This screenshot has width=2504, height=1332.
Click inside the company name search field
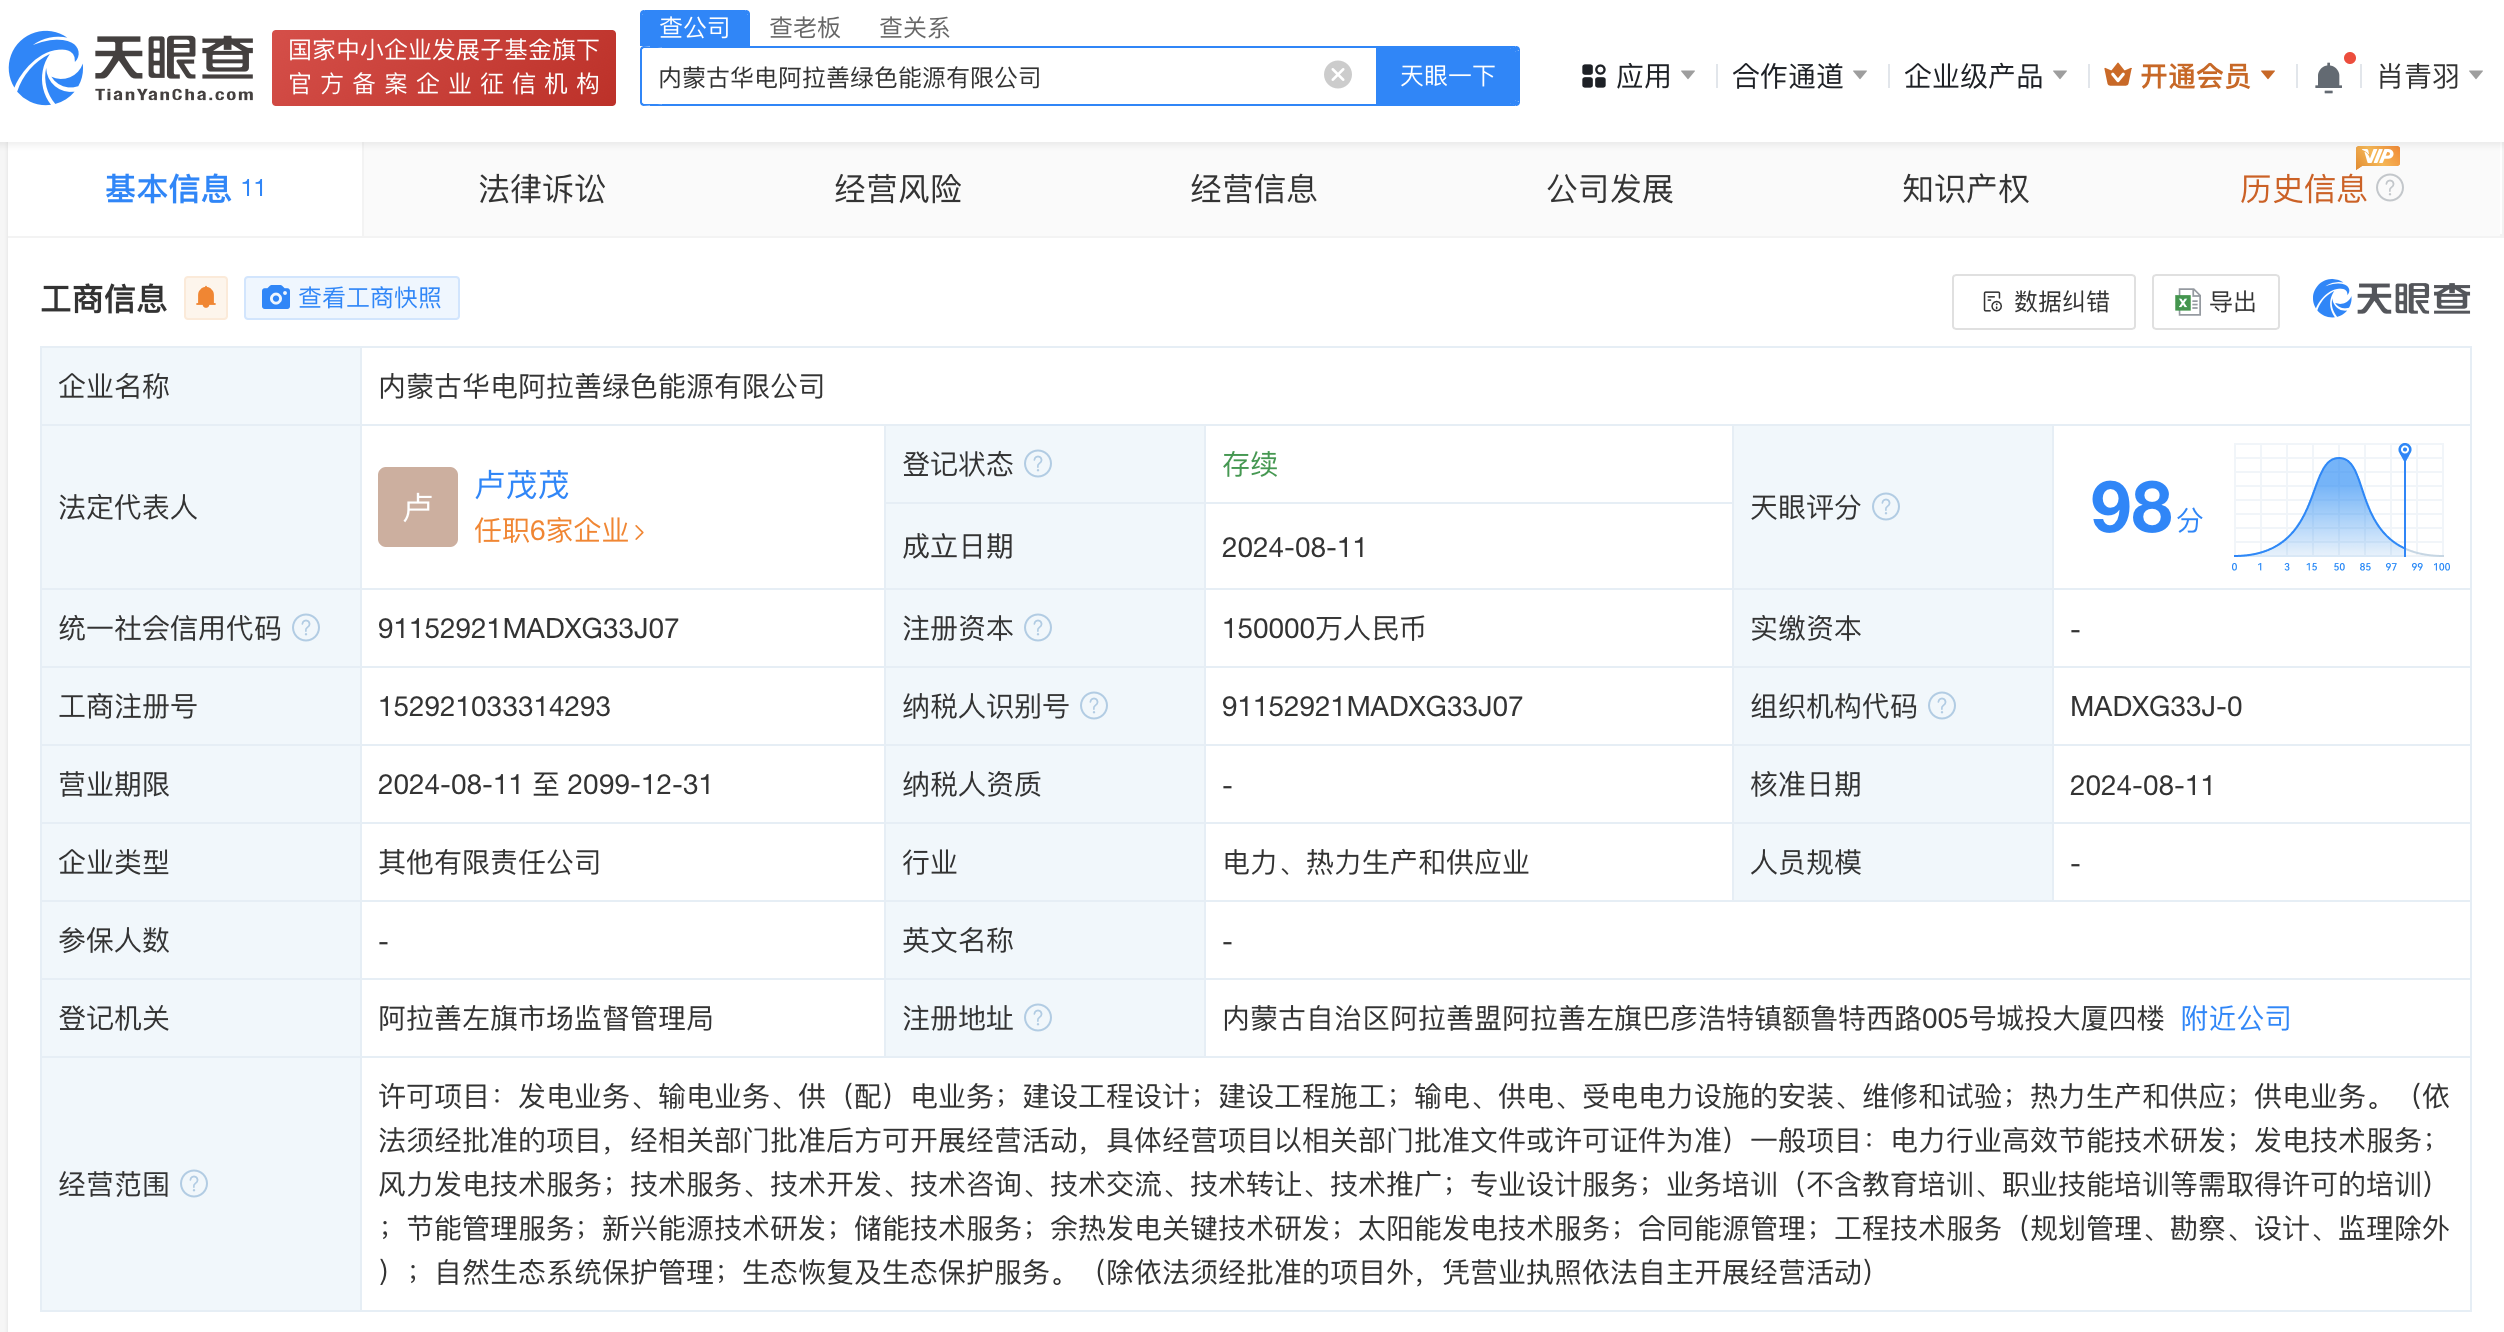tap(1000, 74)
